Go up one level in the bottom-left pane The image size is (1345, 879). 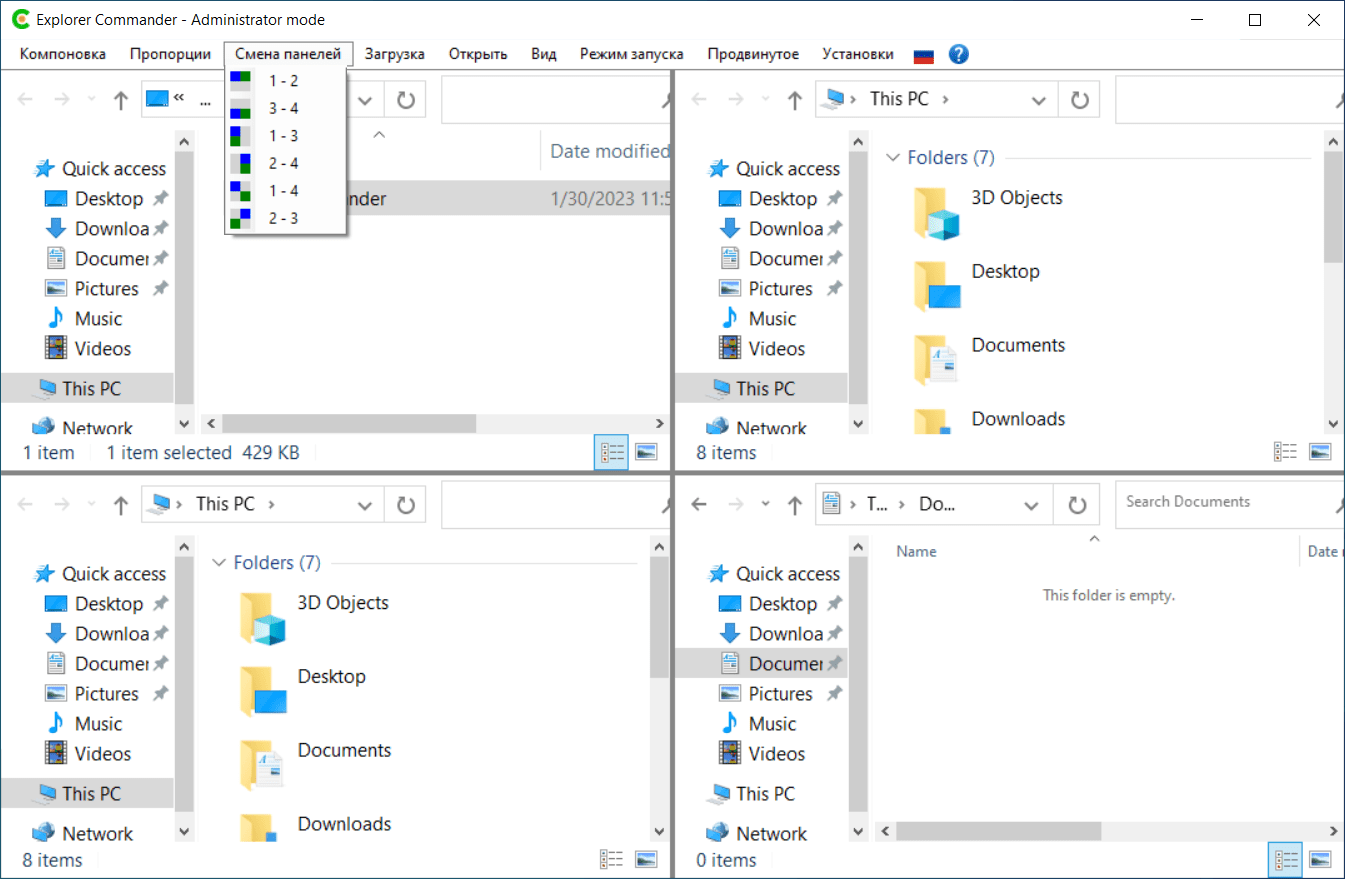121,505
